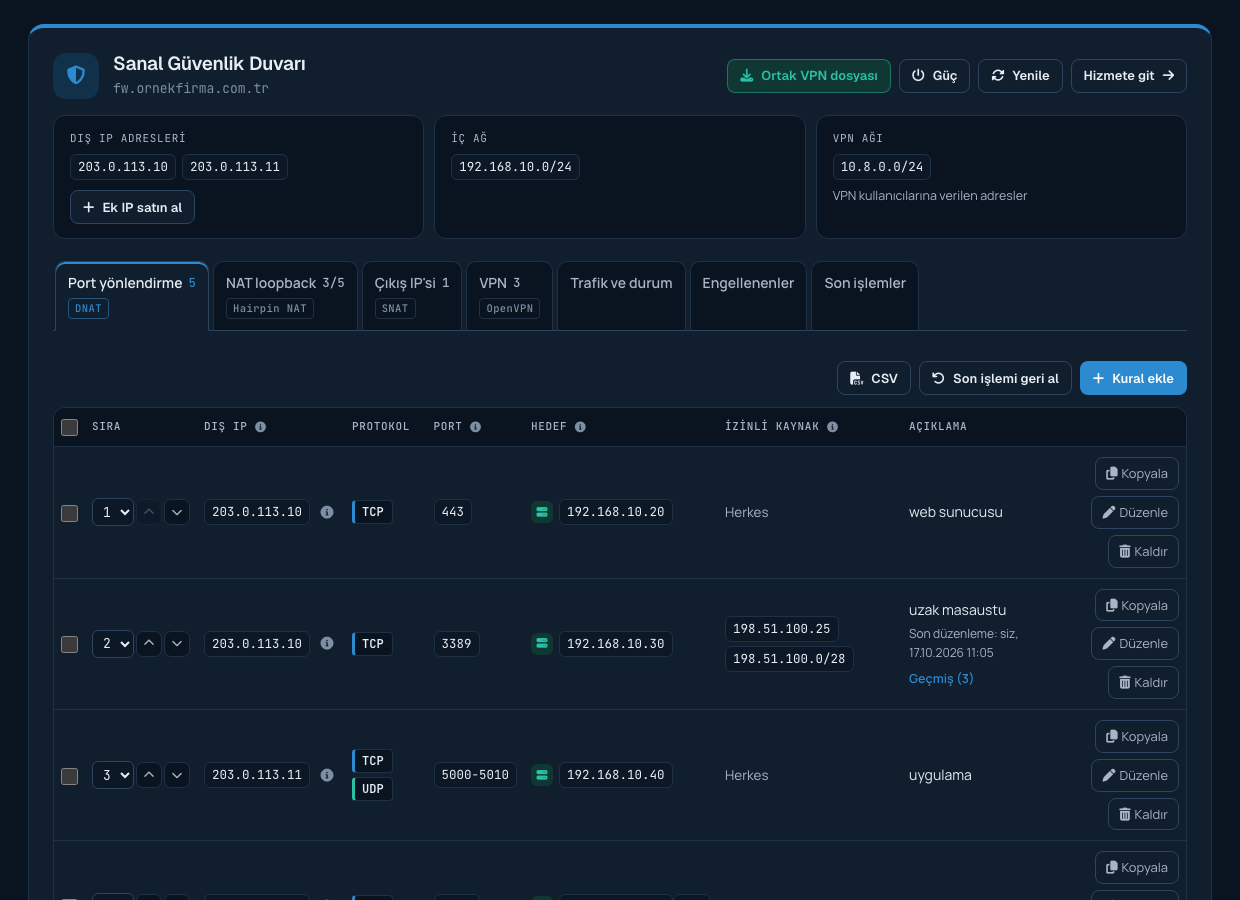This screenshot has width=1240, height=900.
Task: Open order dropdown for rule 1
Action: point(113,512)
